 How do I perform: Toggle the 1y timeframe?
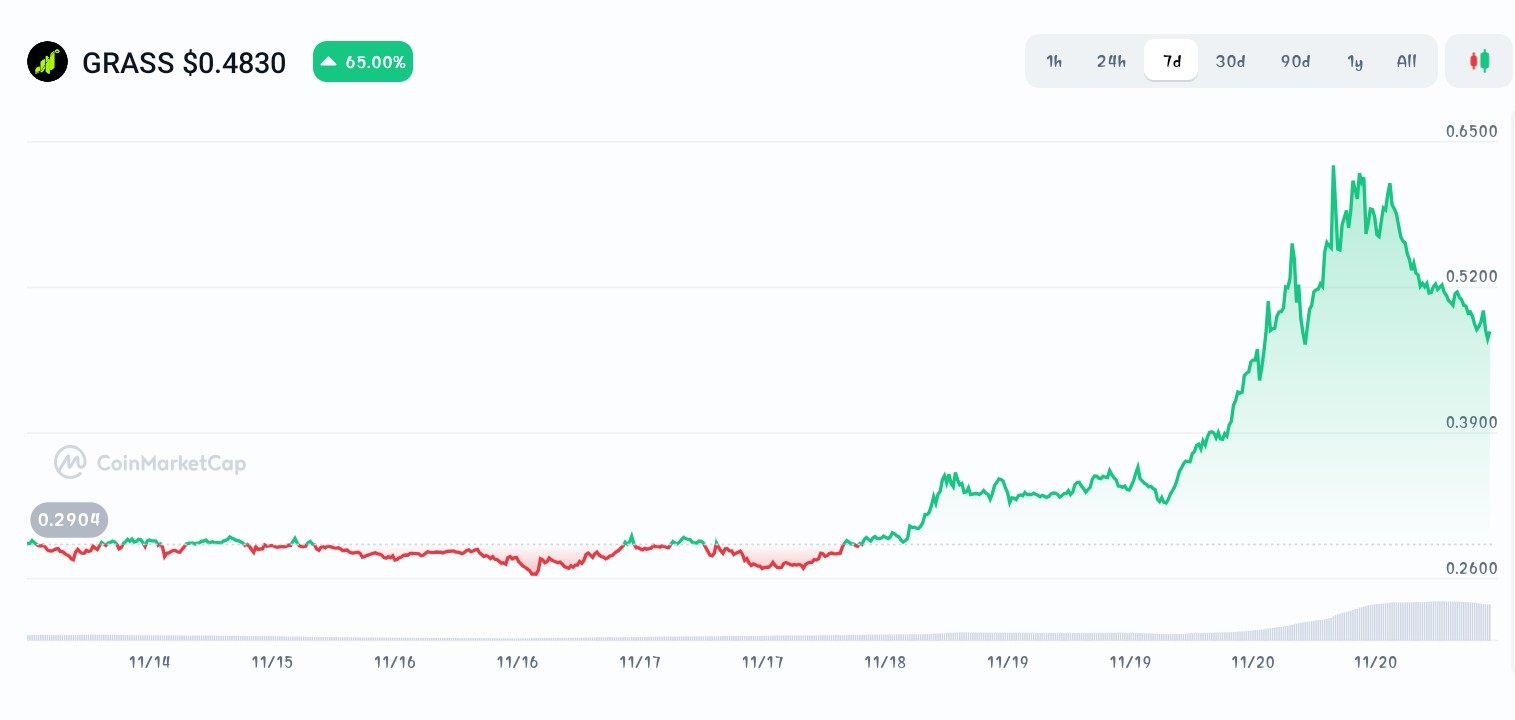coord(1355,61)
